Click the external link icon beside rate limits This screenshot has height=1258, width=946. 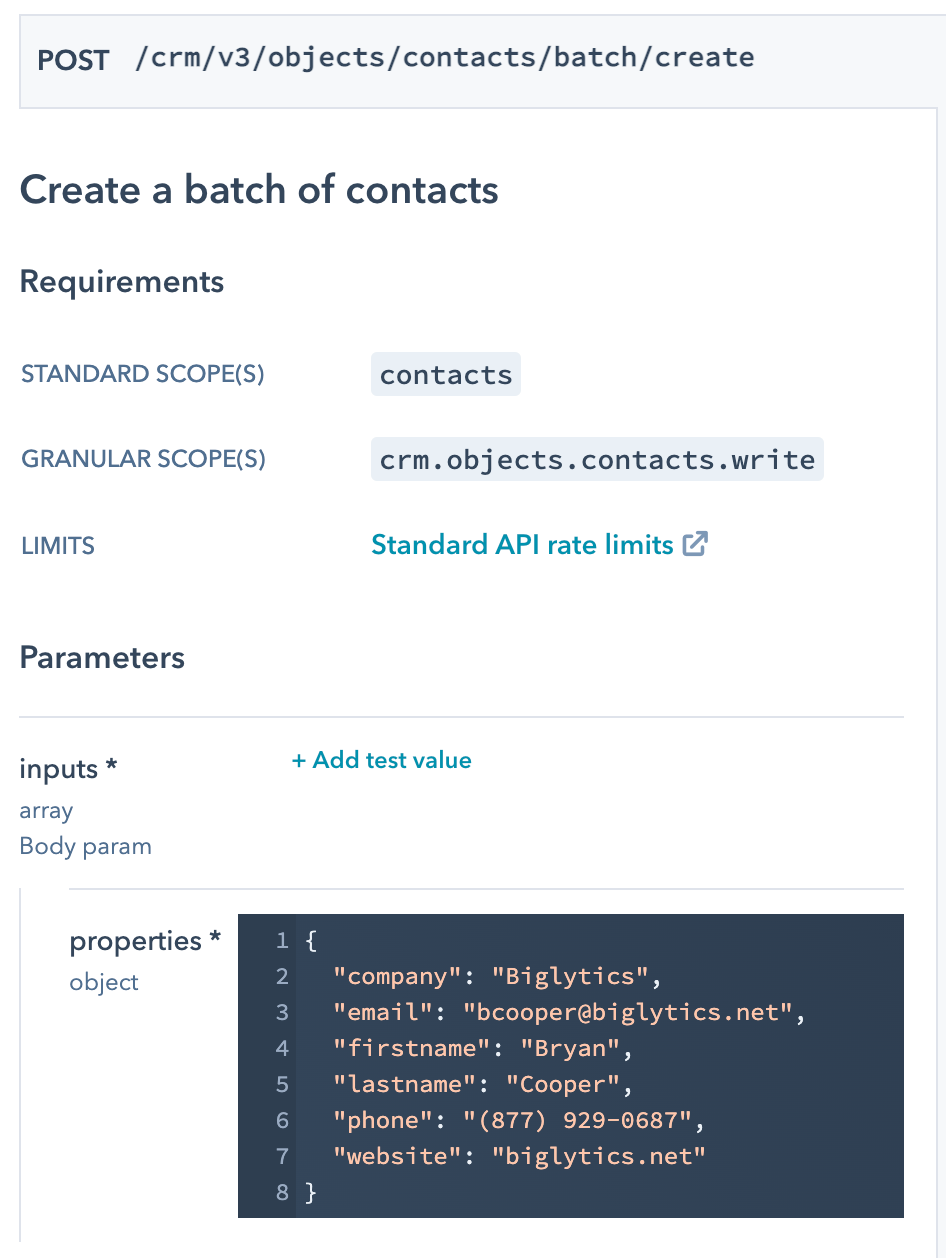pyautogui.click(x=696, y=543)
